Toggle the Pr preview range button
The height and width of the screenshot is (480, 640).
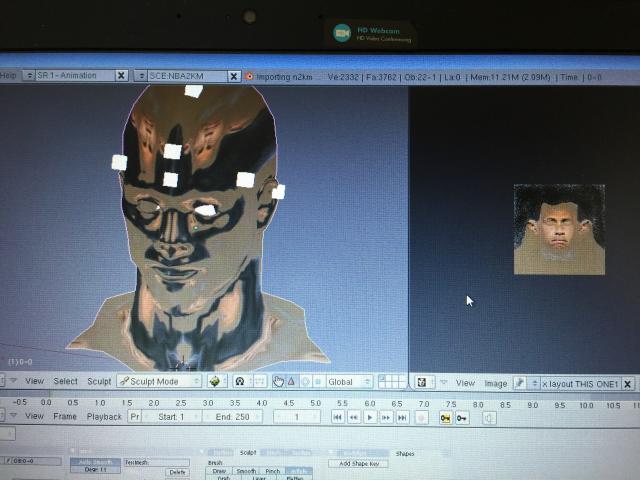point(134,417)
